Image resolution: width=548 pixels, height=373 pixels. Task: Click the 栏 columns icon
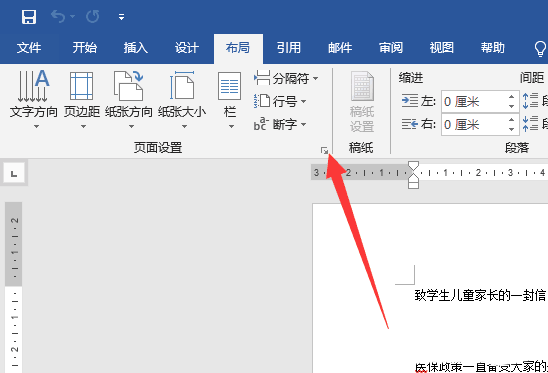point(229,86)
